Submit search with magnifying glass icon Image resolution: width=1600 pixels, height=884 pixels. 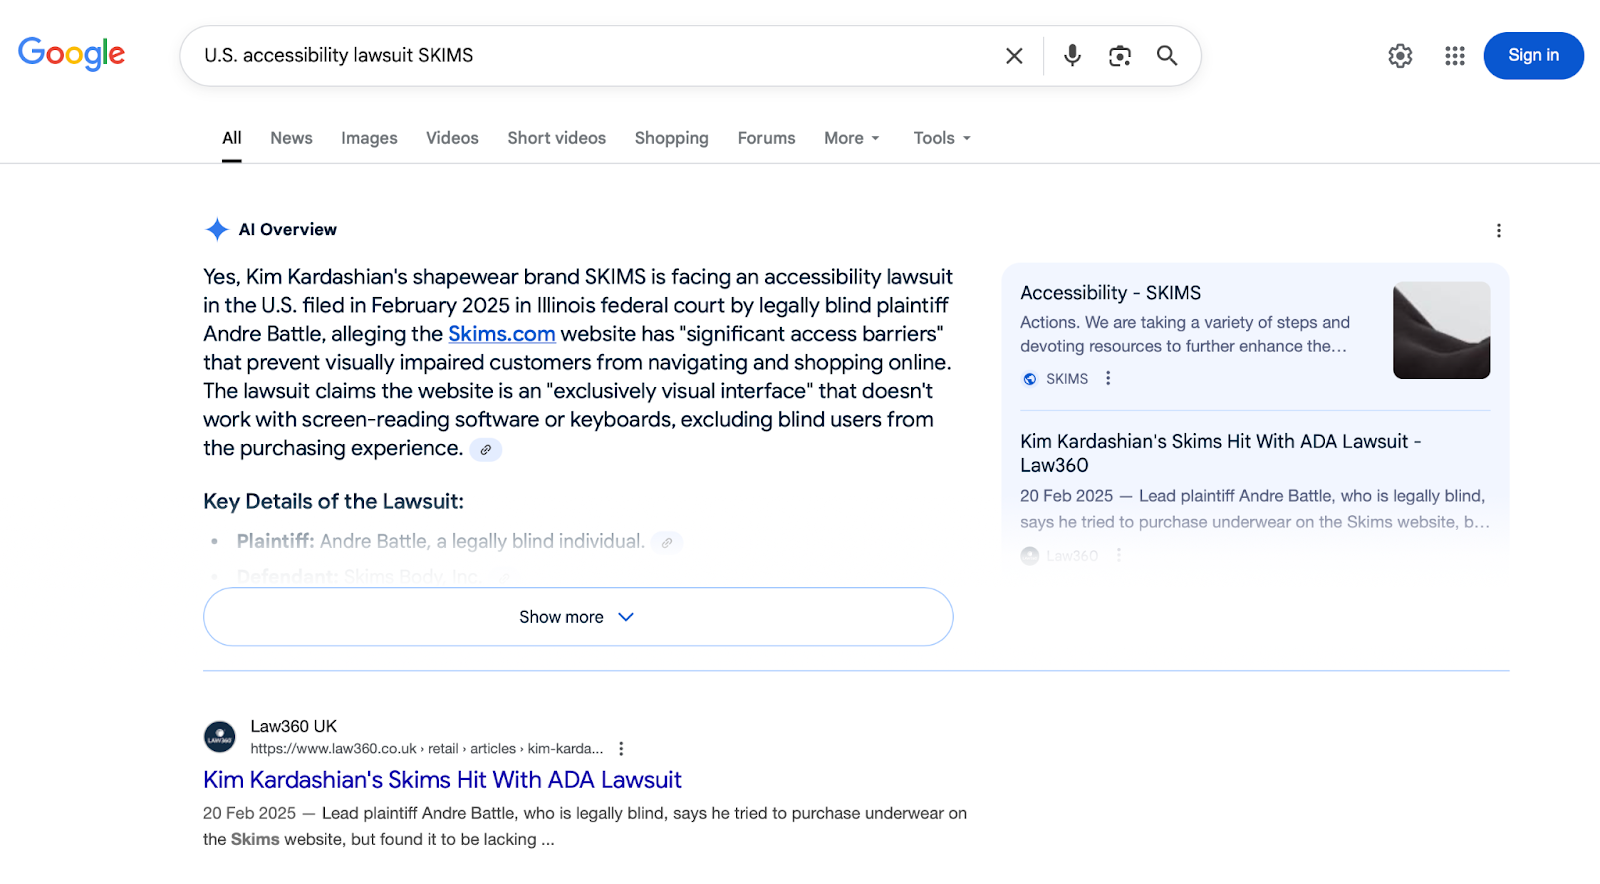point(1167,56)
